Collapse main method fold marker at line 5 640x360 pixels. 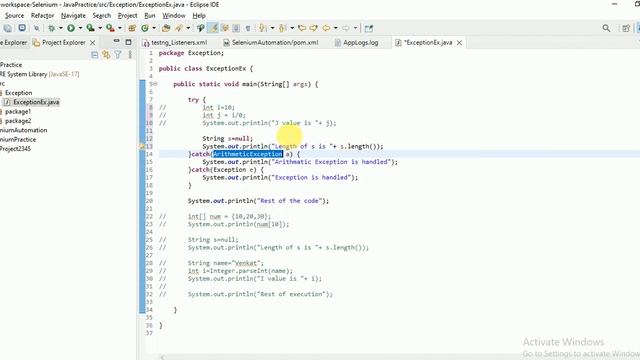[x=156, y=84]
